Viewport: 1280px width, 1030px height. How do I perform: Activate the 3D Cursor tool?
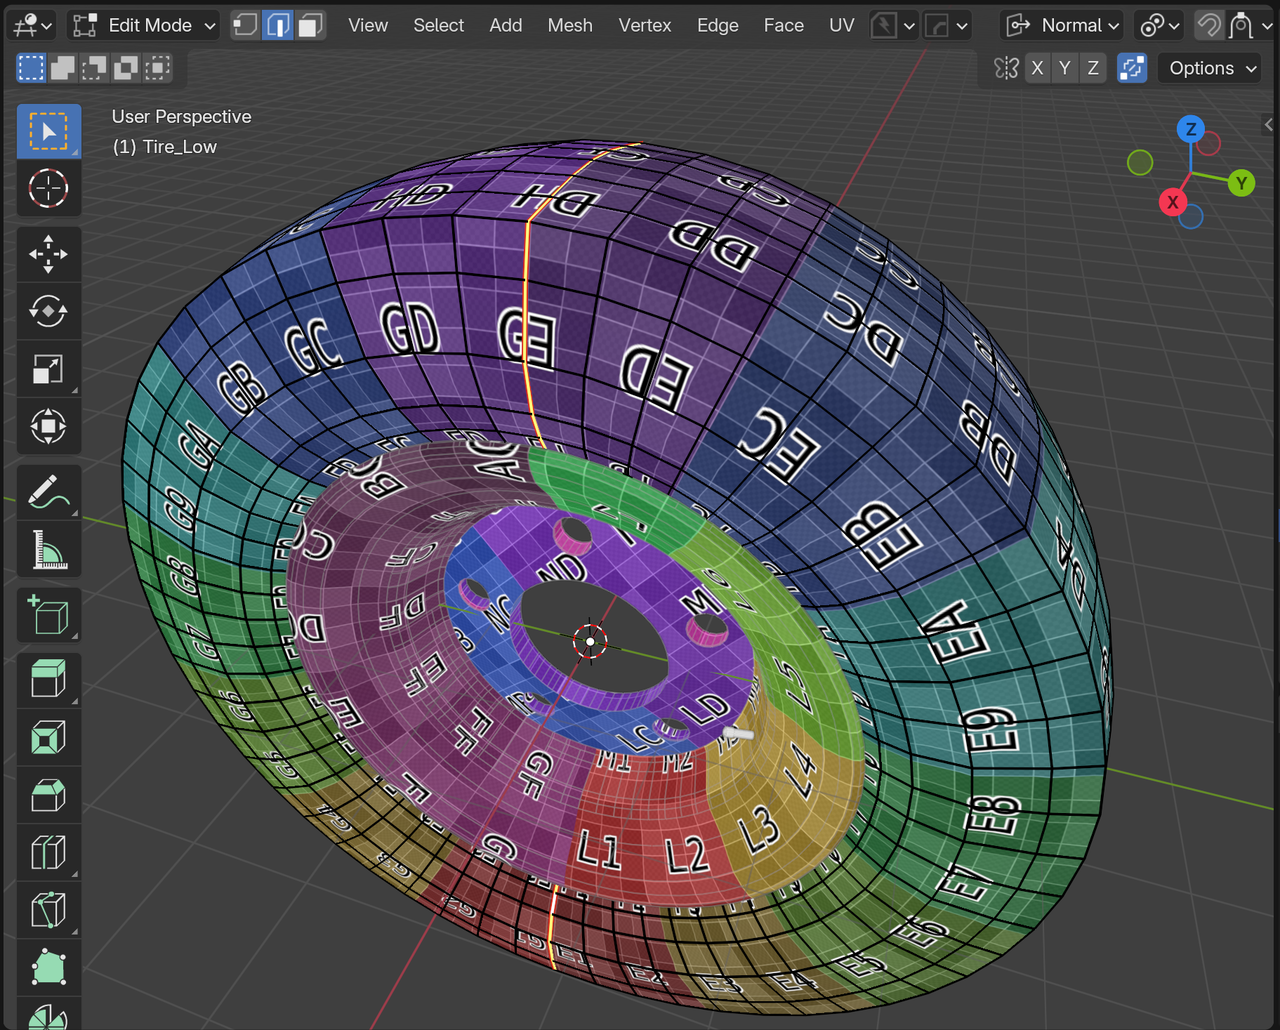pos(48,188)
